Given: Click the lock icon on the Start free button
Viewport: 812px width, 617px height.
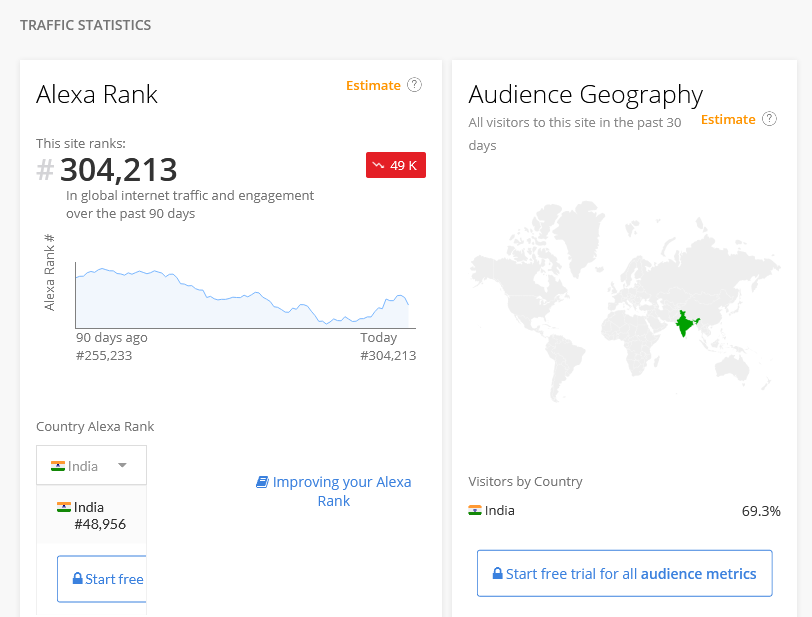Looking at the screenshot, I should point(77,579).
